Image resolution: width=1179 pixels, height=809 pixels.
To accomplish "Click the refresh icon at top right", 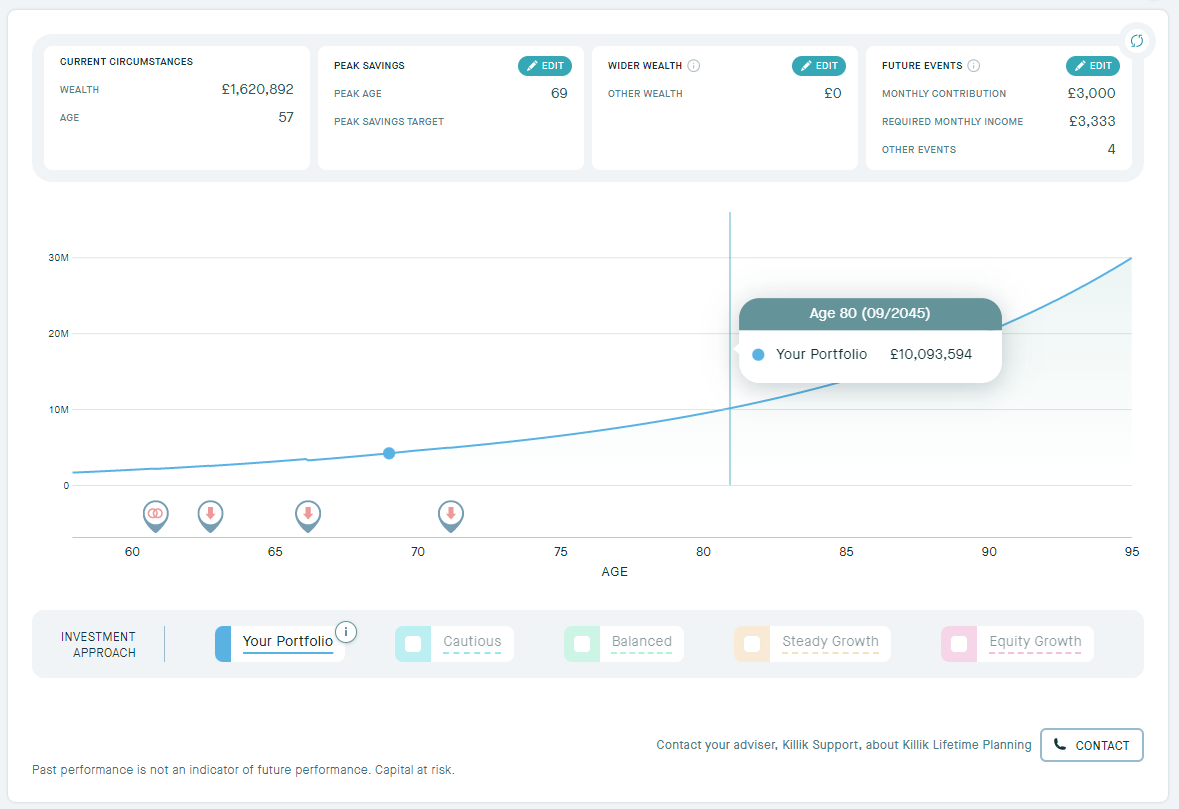I will (1136, 41).
